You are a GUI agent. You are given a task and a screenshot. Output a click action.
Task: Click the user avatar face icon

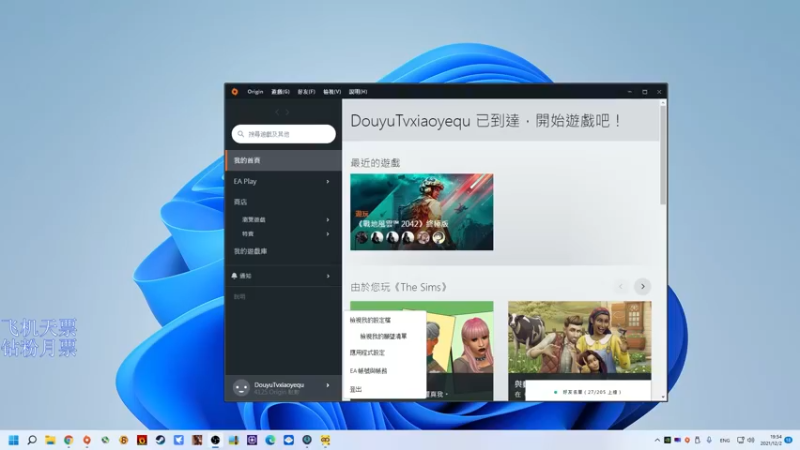(x=241, y=388)
